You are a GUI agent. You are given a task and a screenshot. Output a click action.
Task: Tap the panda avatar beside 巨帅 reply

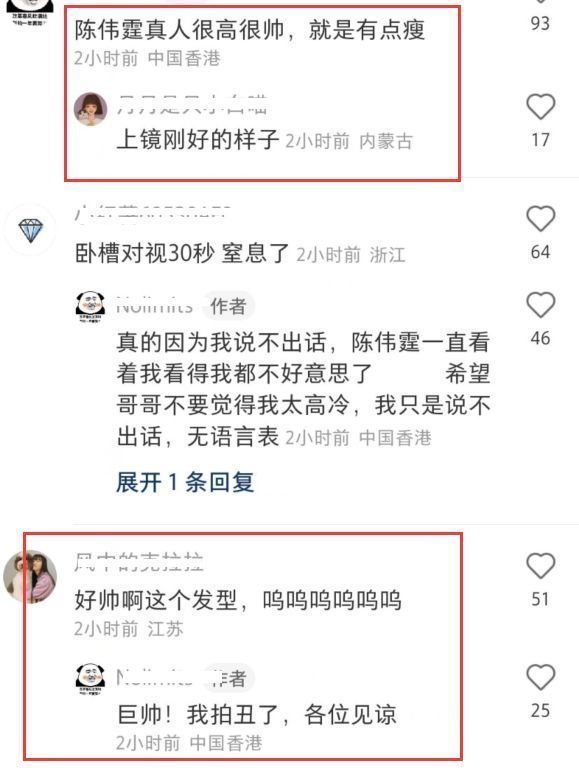[x=90, y=678]
